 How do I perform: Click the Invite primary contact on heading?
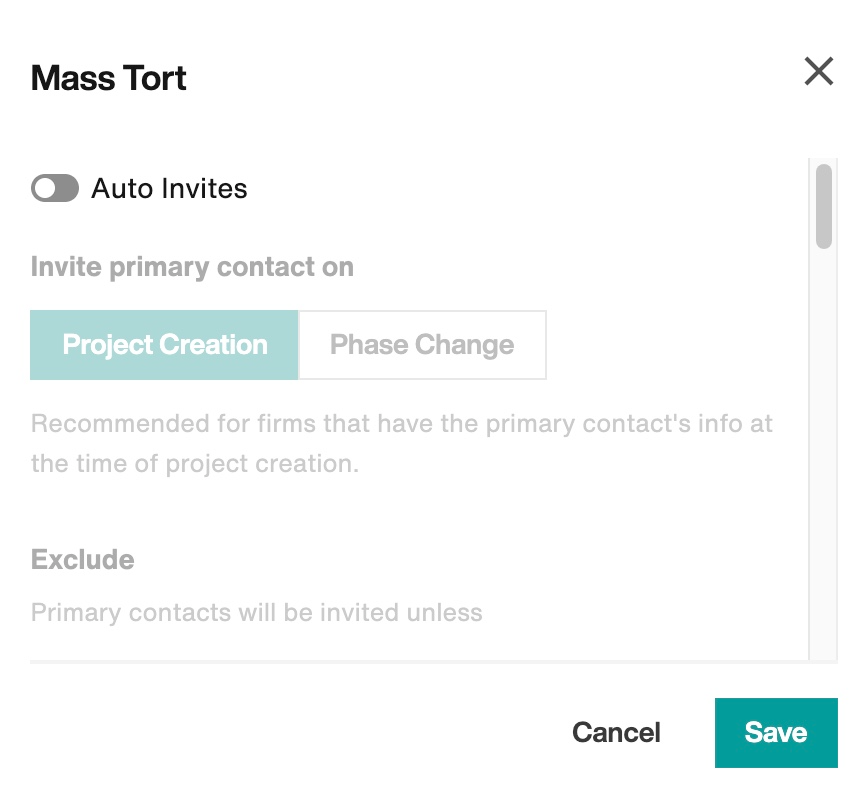192,267
